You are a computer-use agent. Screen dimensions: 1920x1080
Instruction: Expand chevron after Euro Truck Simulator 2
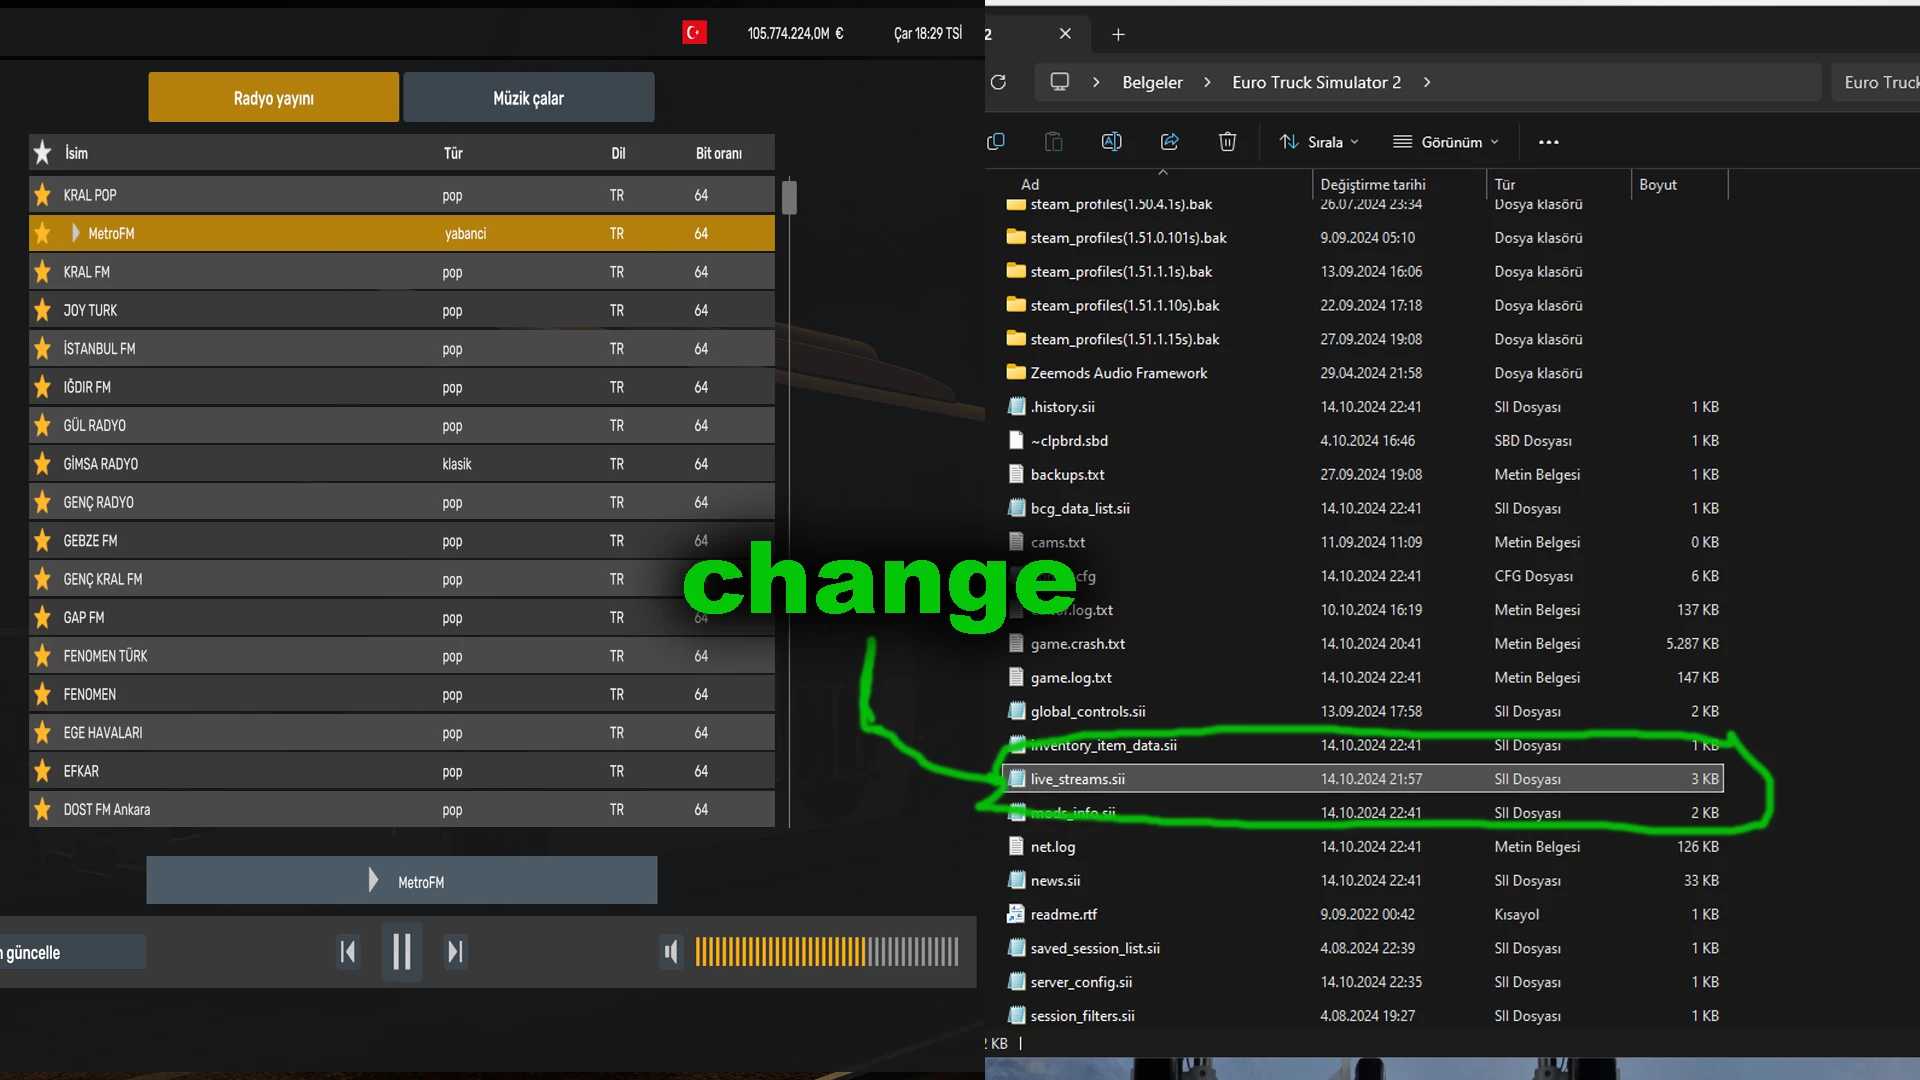(1427, 82)
